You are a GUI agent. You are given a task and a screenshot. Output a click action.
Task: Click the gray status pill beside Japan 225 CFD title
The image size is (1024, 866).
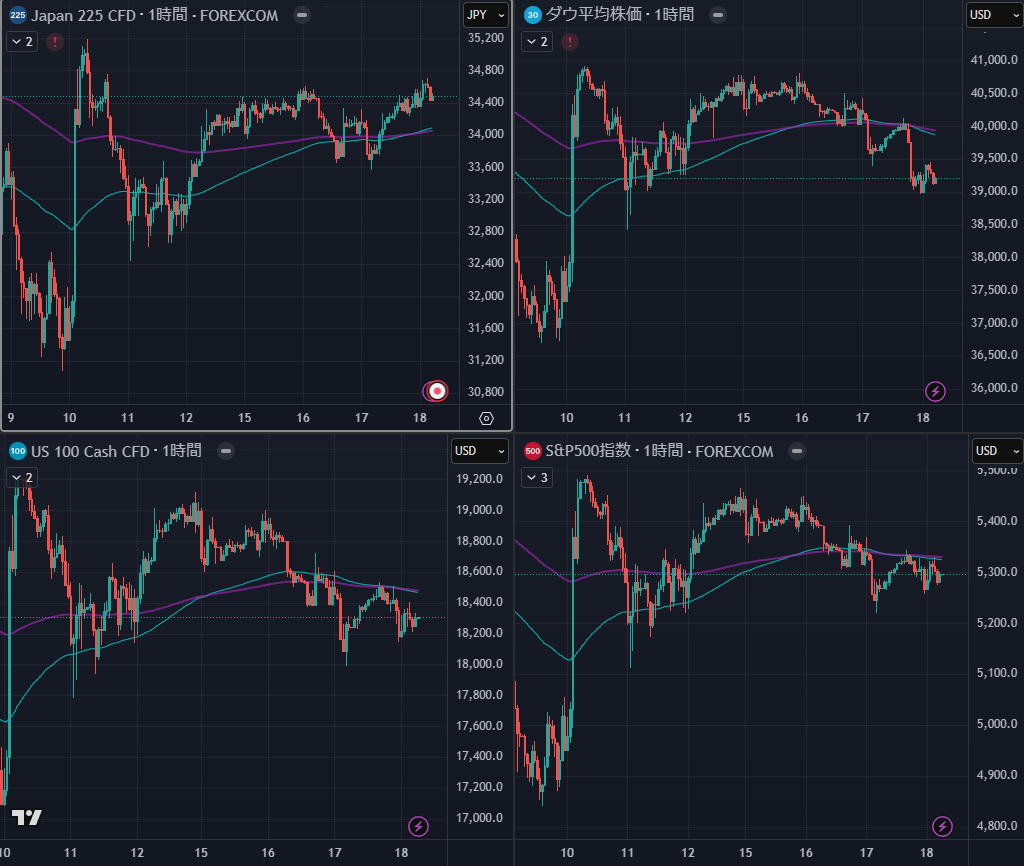pyautogui.click(x=303, y=16)
